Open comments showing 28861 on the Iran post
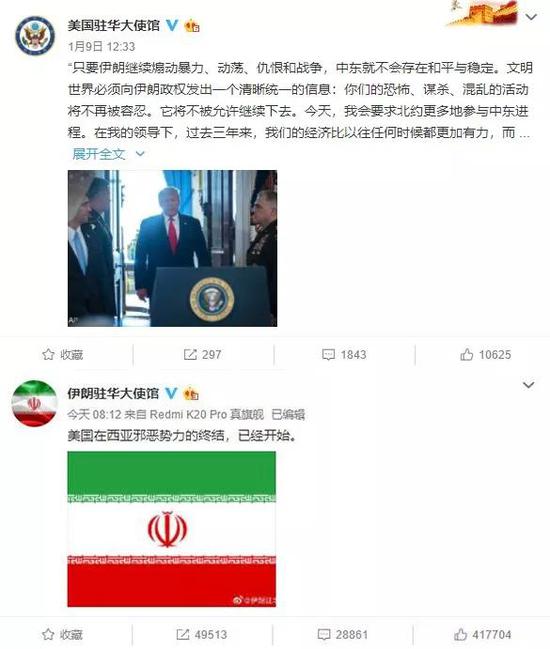550x649 pixels. pyautogui.click(x=343, y=635)
